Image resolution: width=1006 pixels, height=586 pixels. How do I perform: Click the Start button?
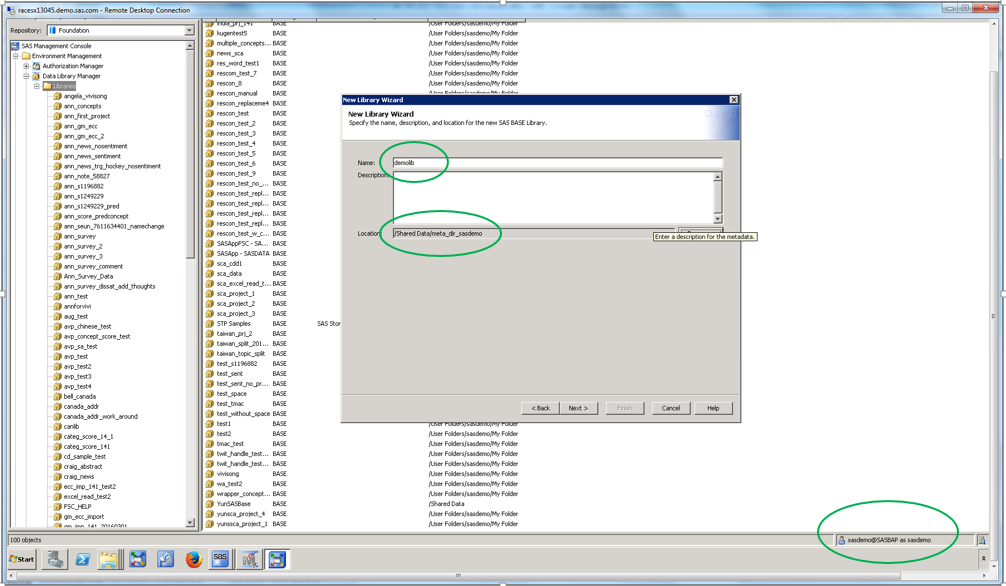coord(22,559)
